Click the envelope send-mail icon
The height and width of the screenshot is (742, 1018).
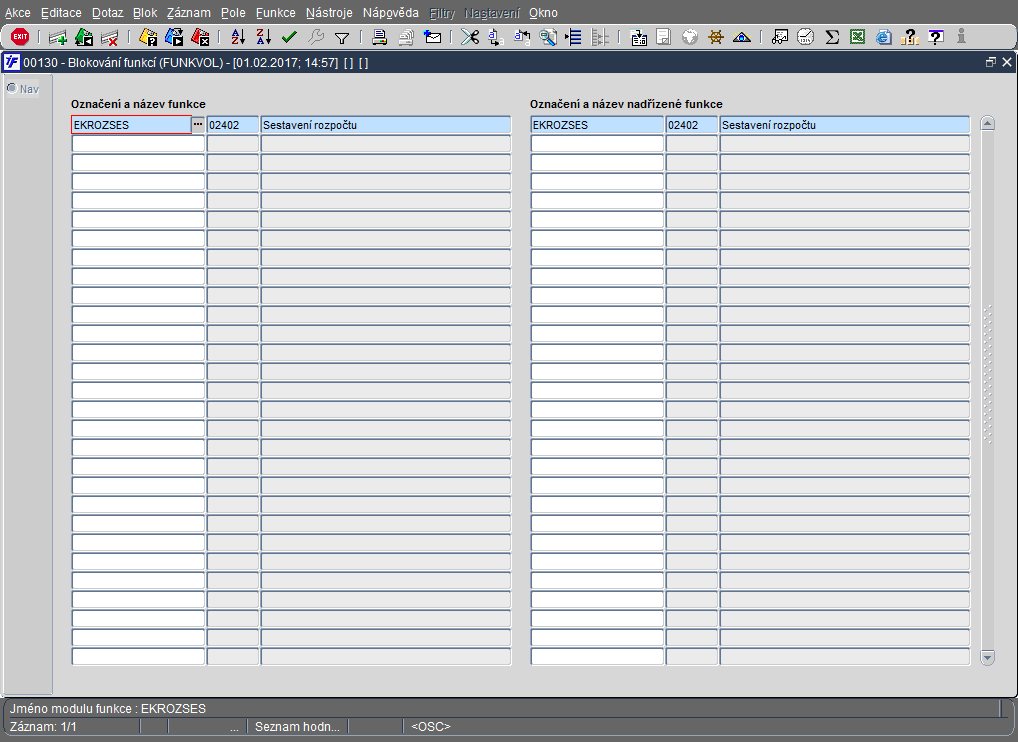pyautogui.click(x=432, y=38)
